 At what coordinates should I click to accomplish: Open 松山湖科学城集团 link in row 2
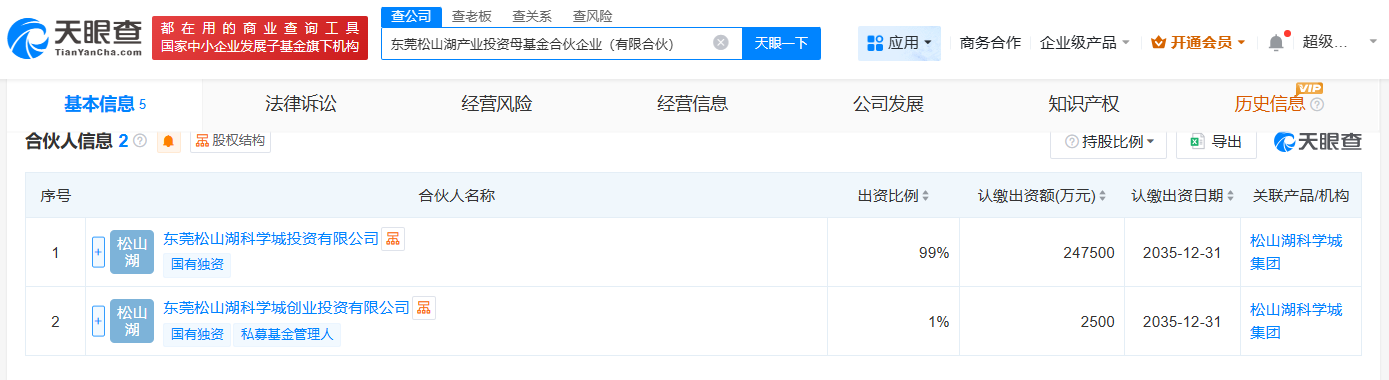[1296, 321]
